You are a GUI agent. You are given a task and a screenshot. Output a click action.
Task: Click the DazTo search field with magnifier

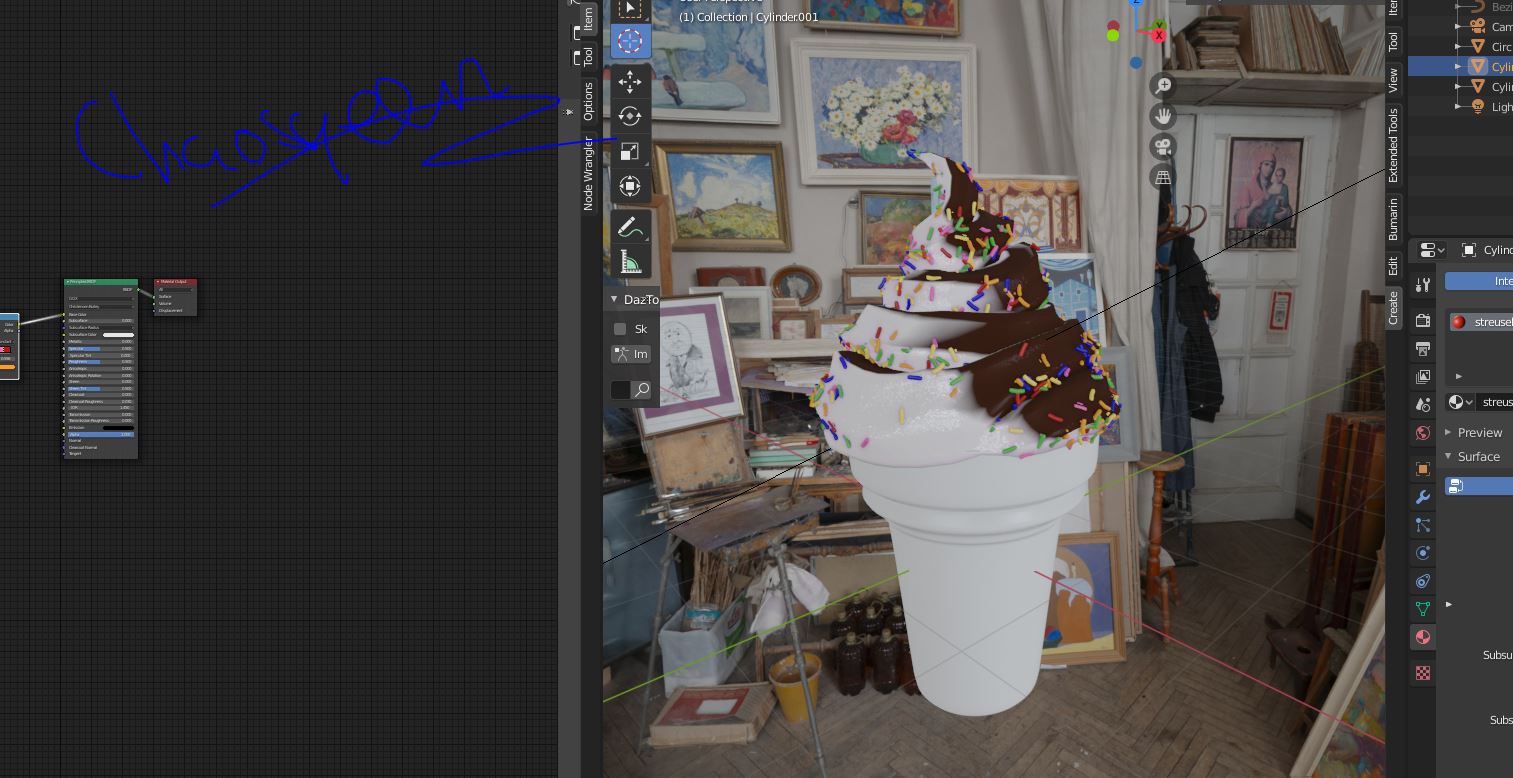click(x=631, y=390)
